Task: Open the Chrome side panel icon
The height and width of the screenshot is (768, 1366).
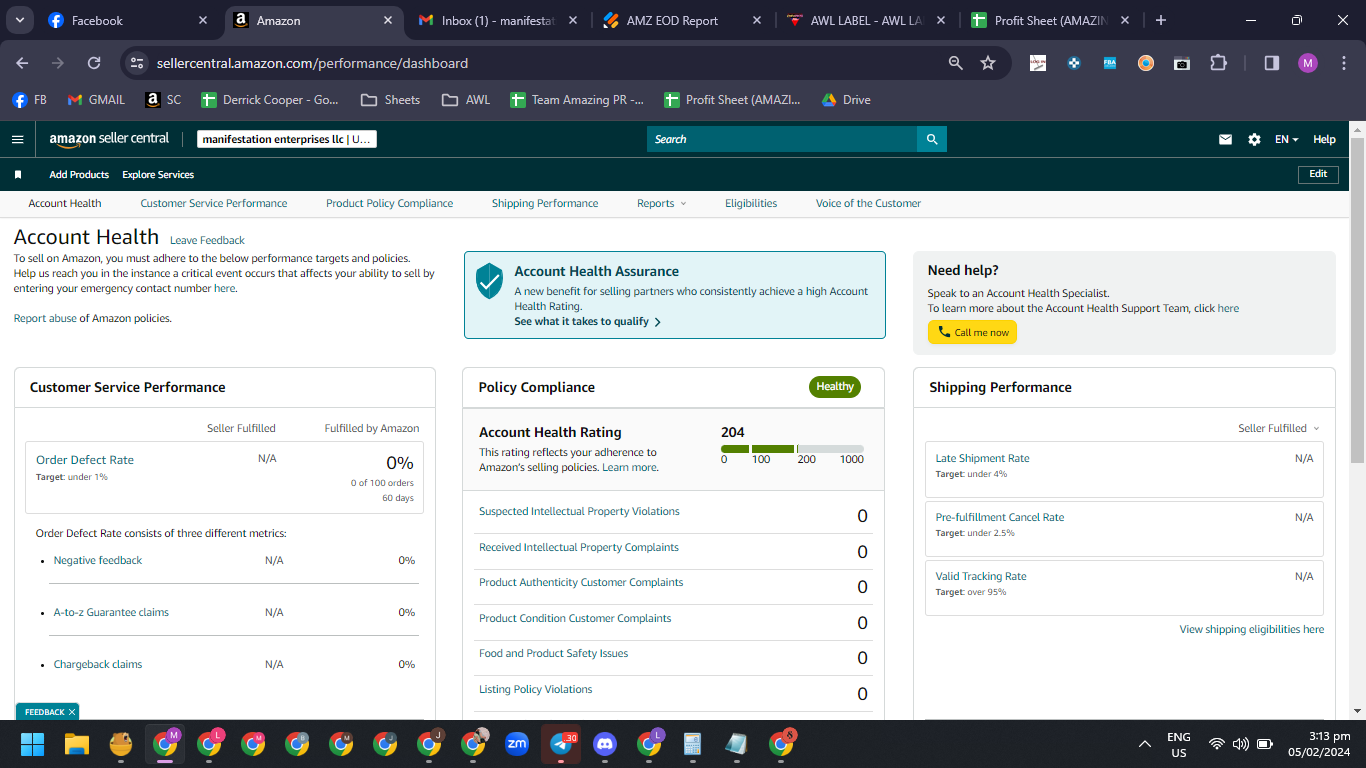Action: pos(1272,63)
